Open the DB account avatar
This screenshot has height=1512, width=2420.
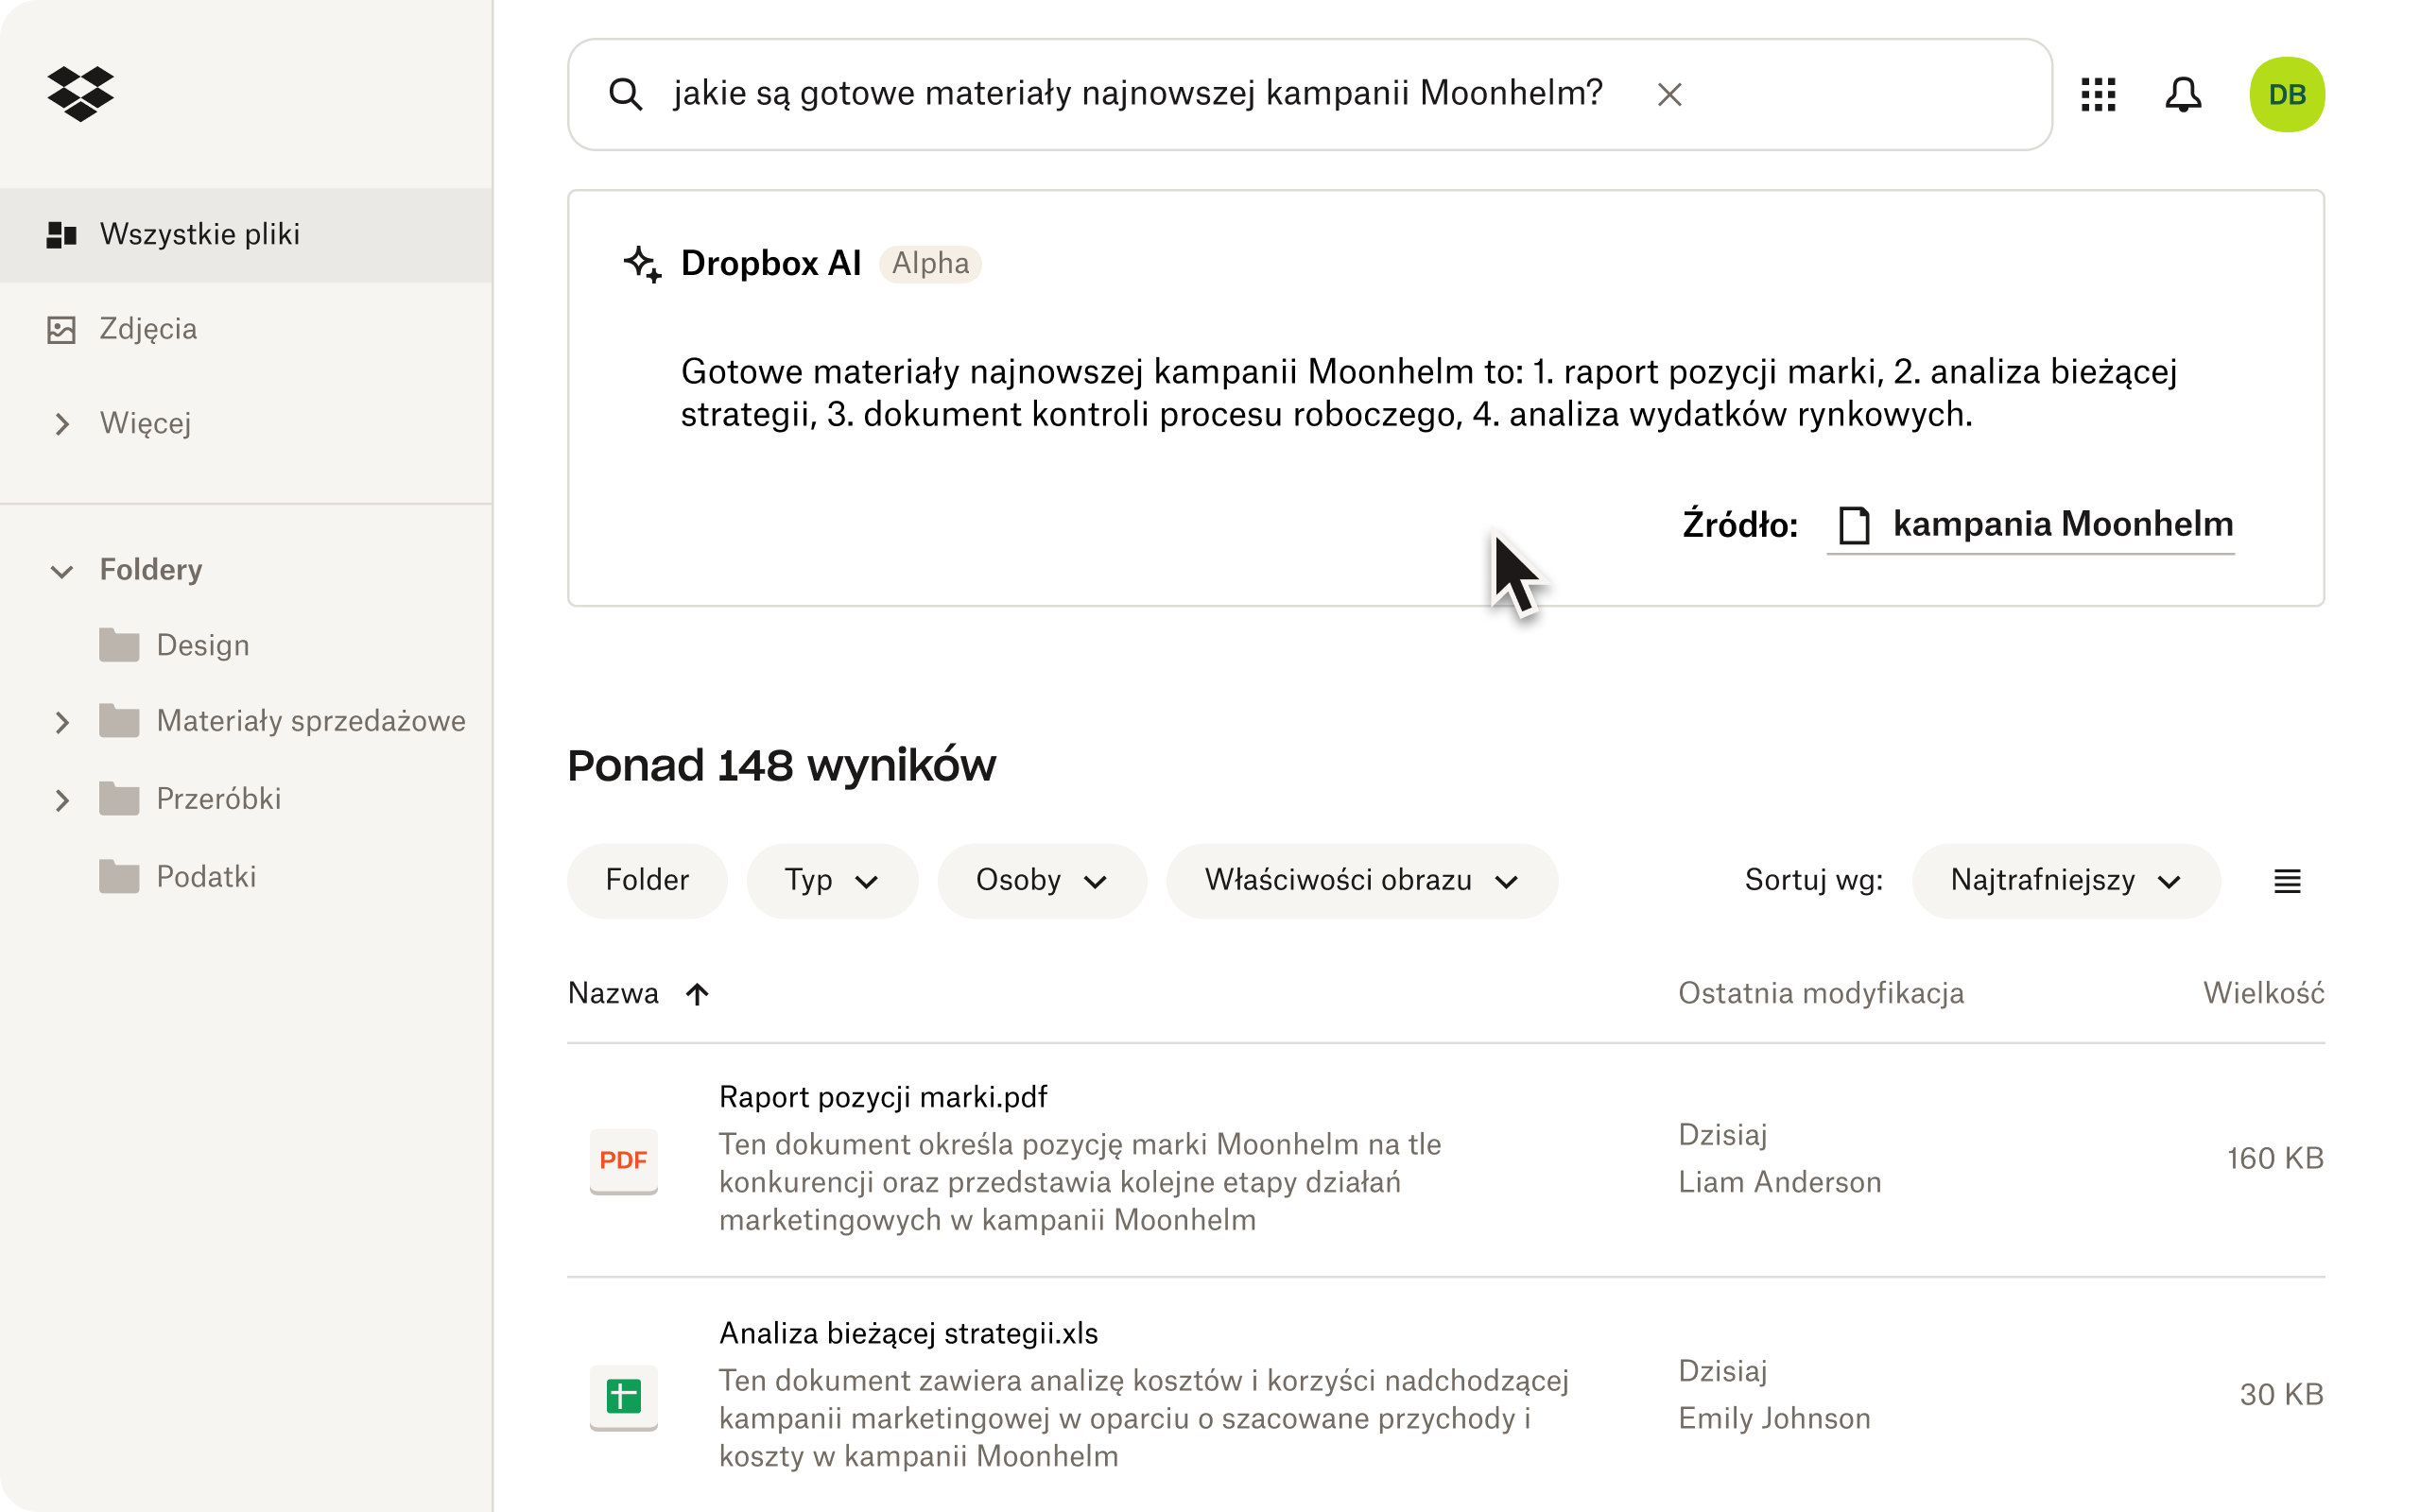2287,94
